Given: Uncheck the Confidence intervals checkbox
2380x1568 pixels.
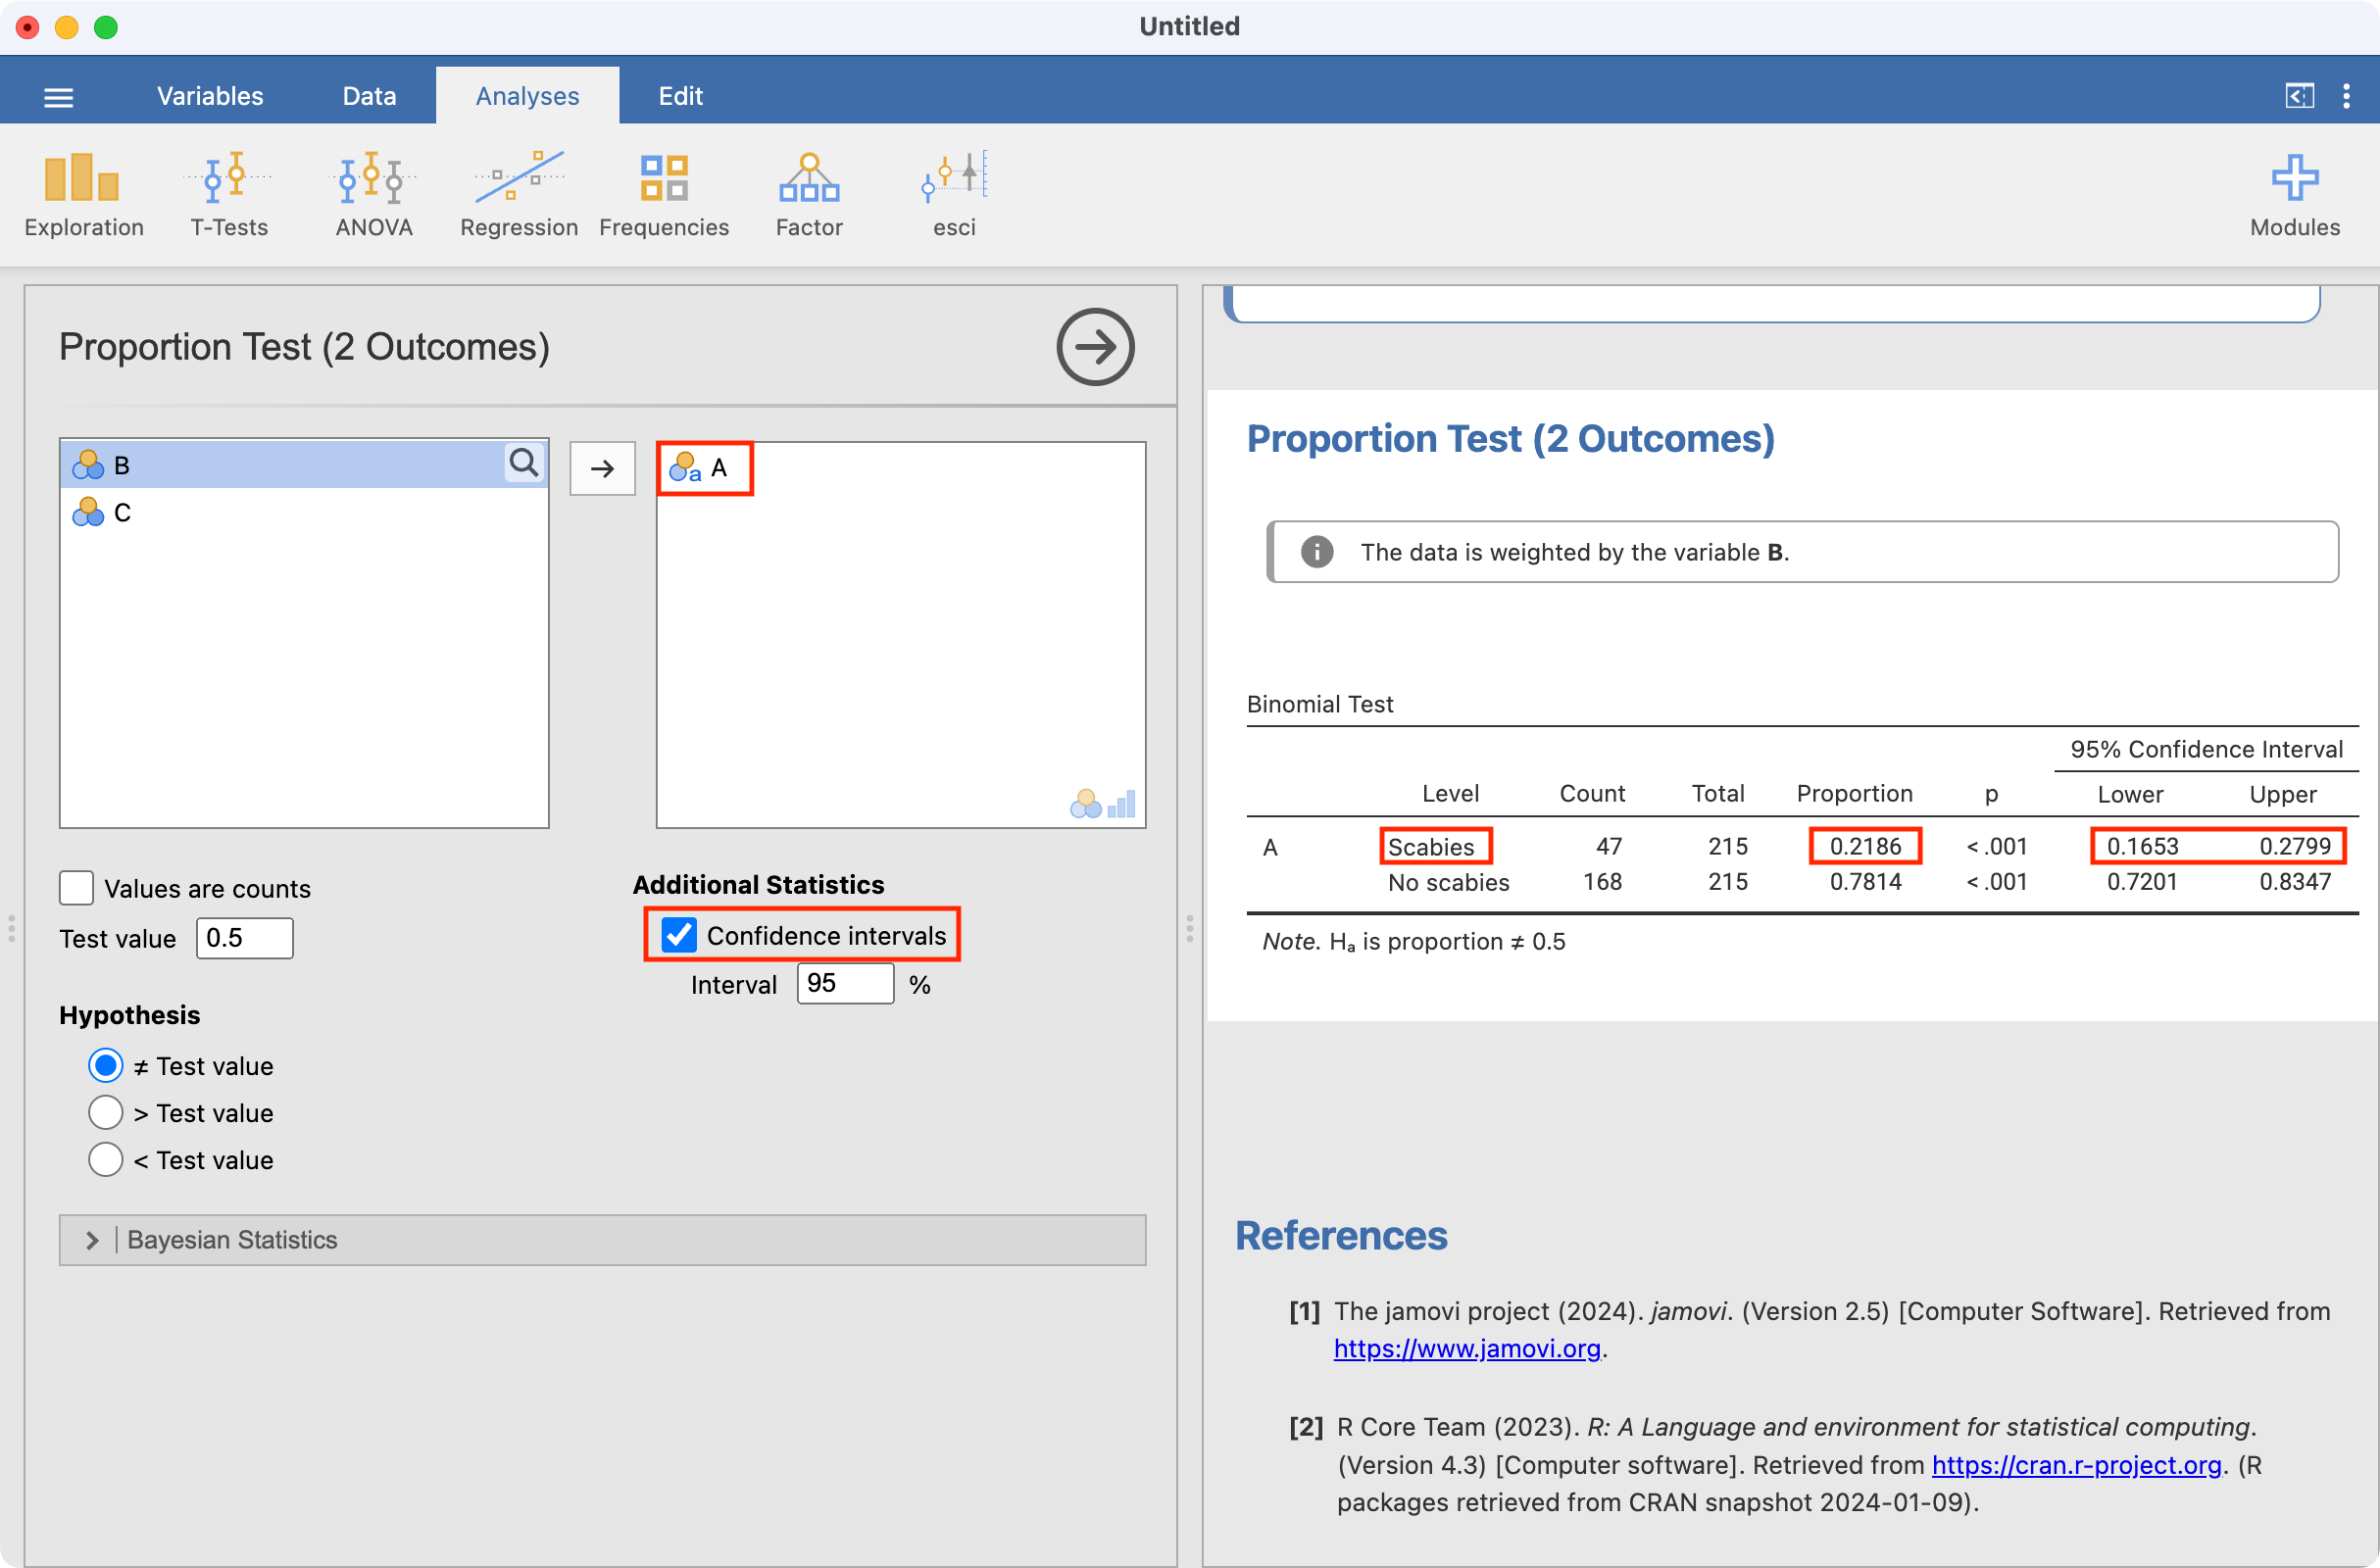Looking at the screenshot, I should pyautogui.click(x=680, y=935).
